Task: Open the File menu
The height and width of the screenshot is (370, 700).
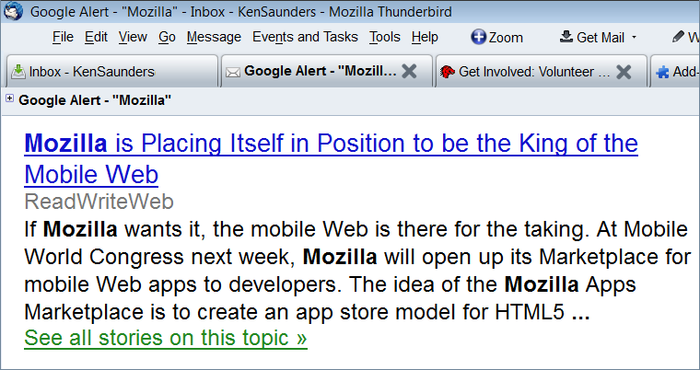Action: click(62, 37)
